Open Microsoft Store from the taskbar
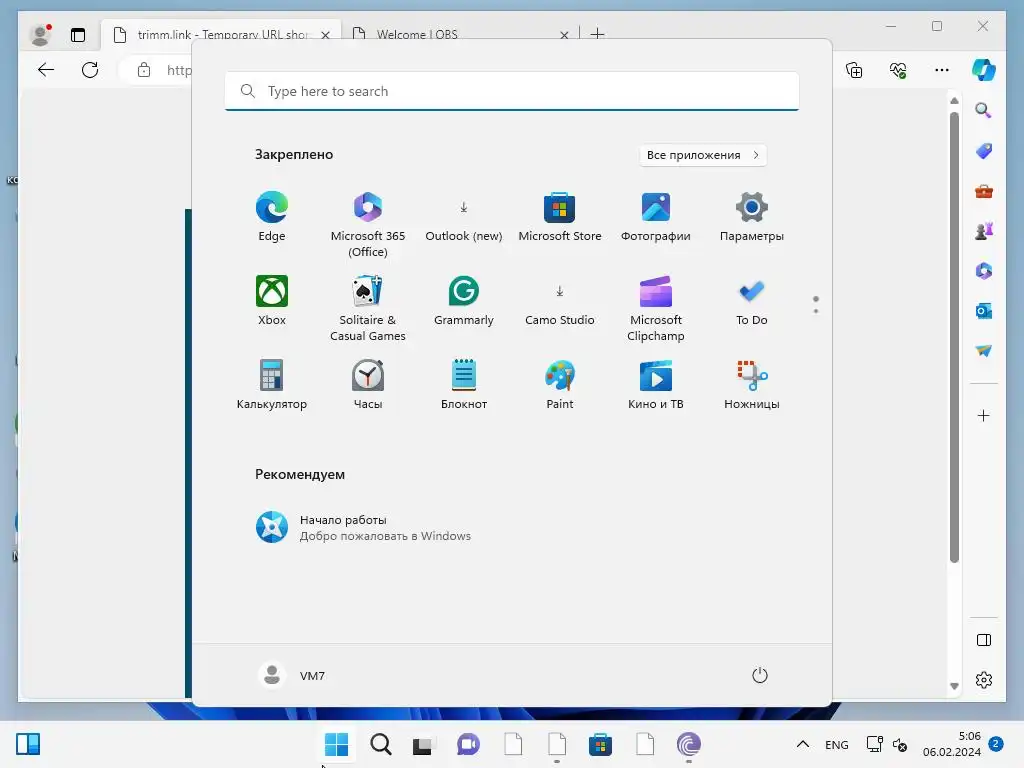 tap(600, 744)
